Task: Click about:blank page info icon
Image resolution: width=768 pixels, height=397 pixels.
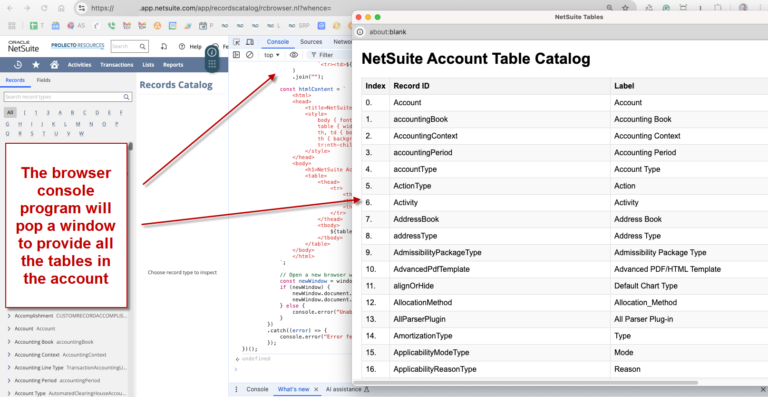Action: click(360, 32)
